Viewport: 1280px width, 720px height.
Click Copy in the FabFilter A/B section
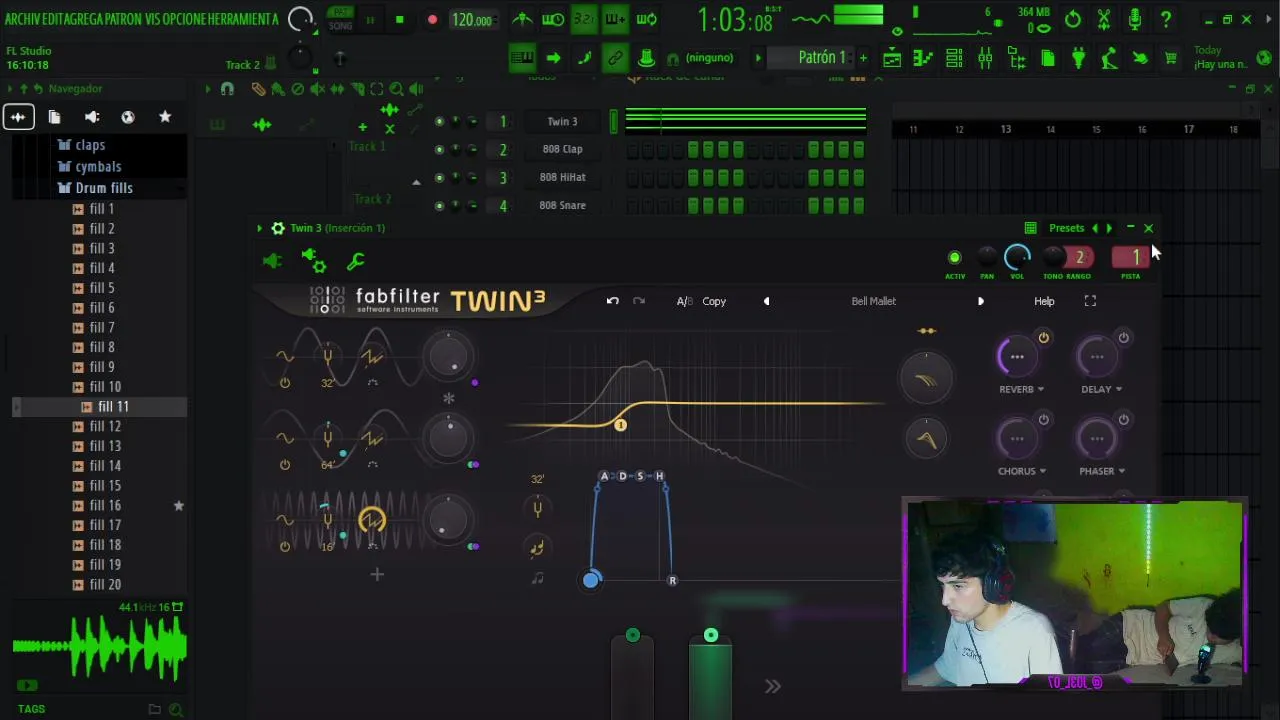714,301
